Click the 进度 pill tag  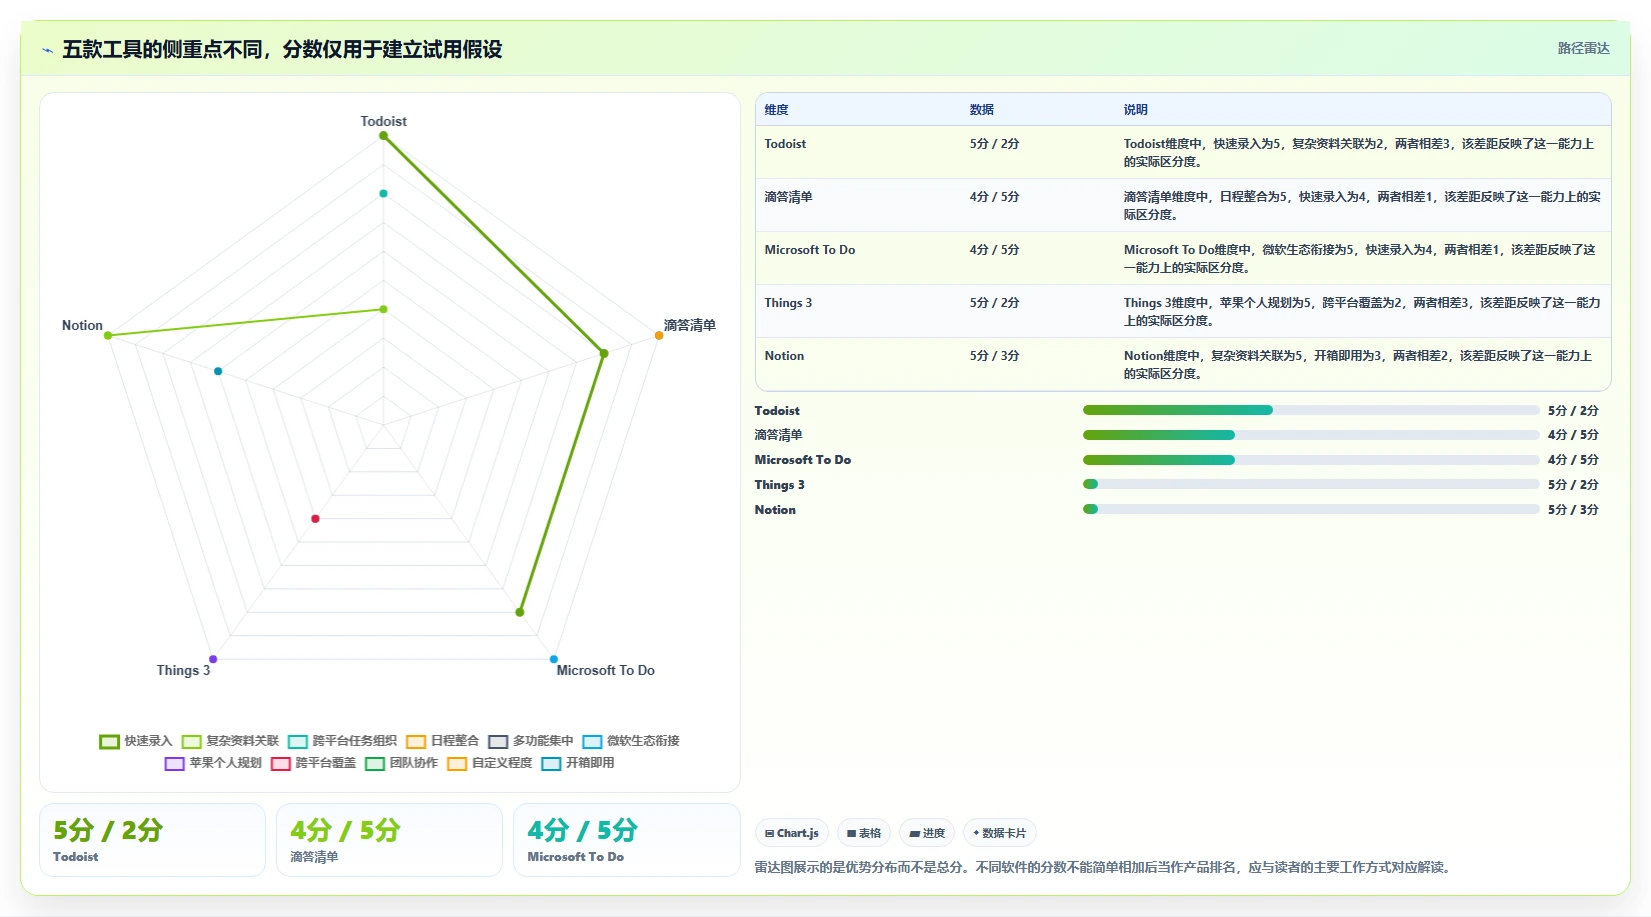[x=926, y=833]
